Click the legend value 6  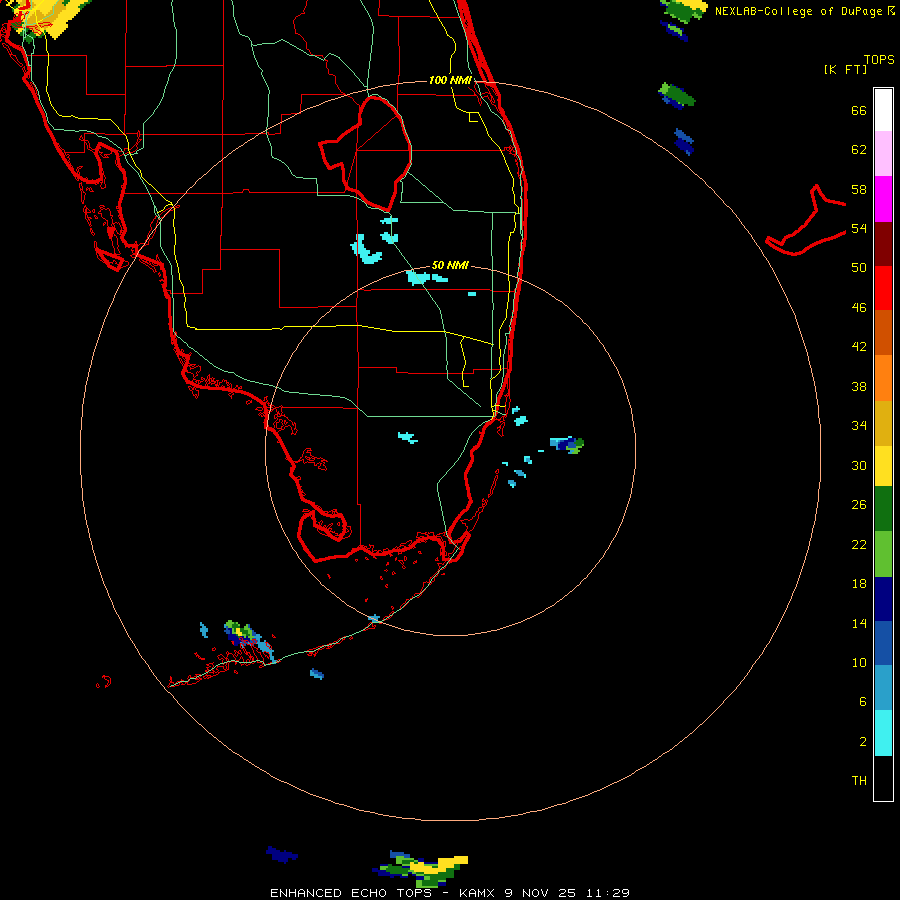pyautogui.click(x=863, y=702)
